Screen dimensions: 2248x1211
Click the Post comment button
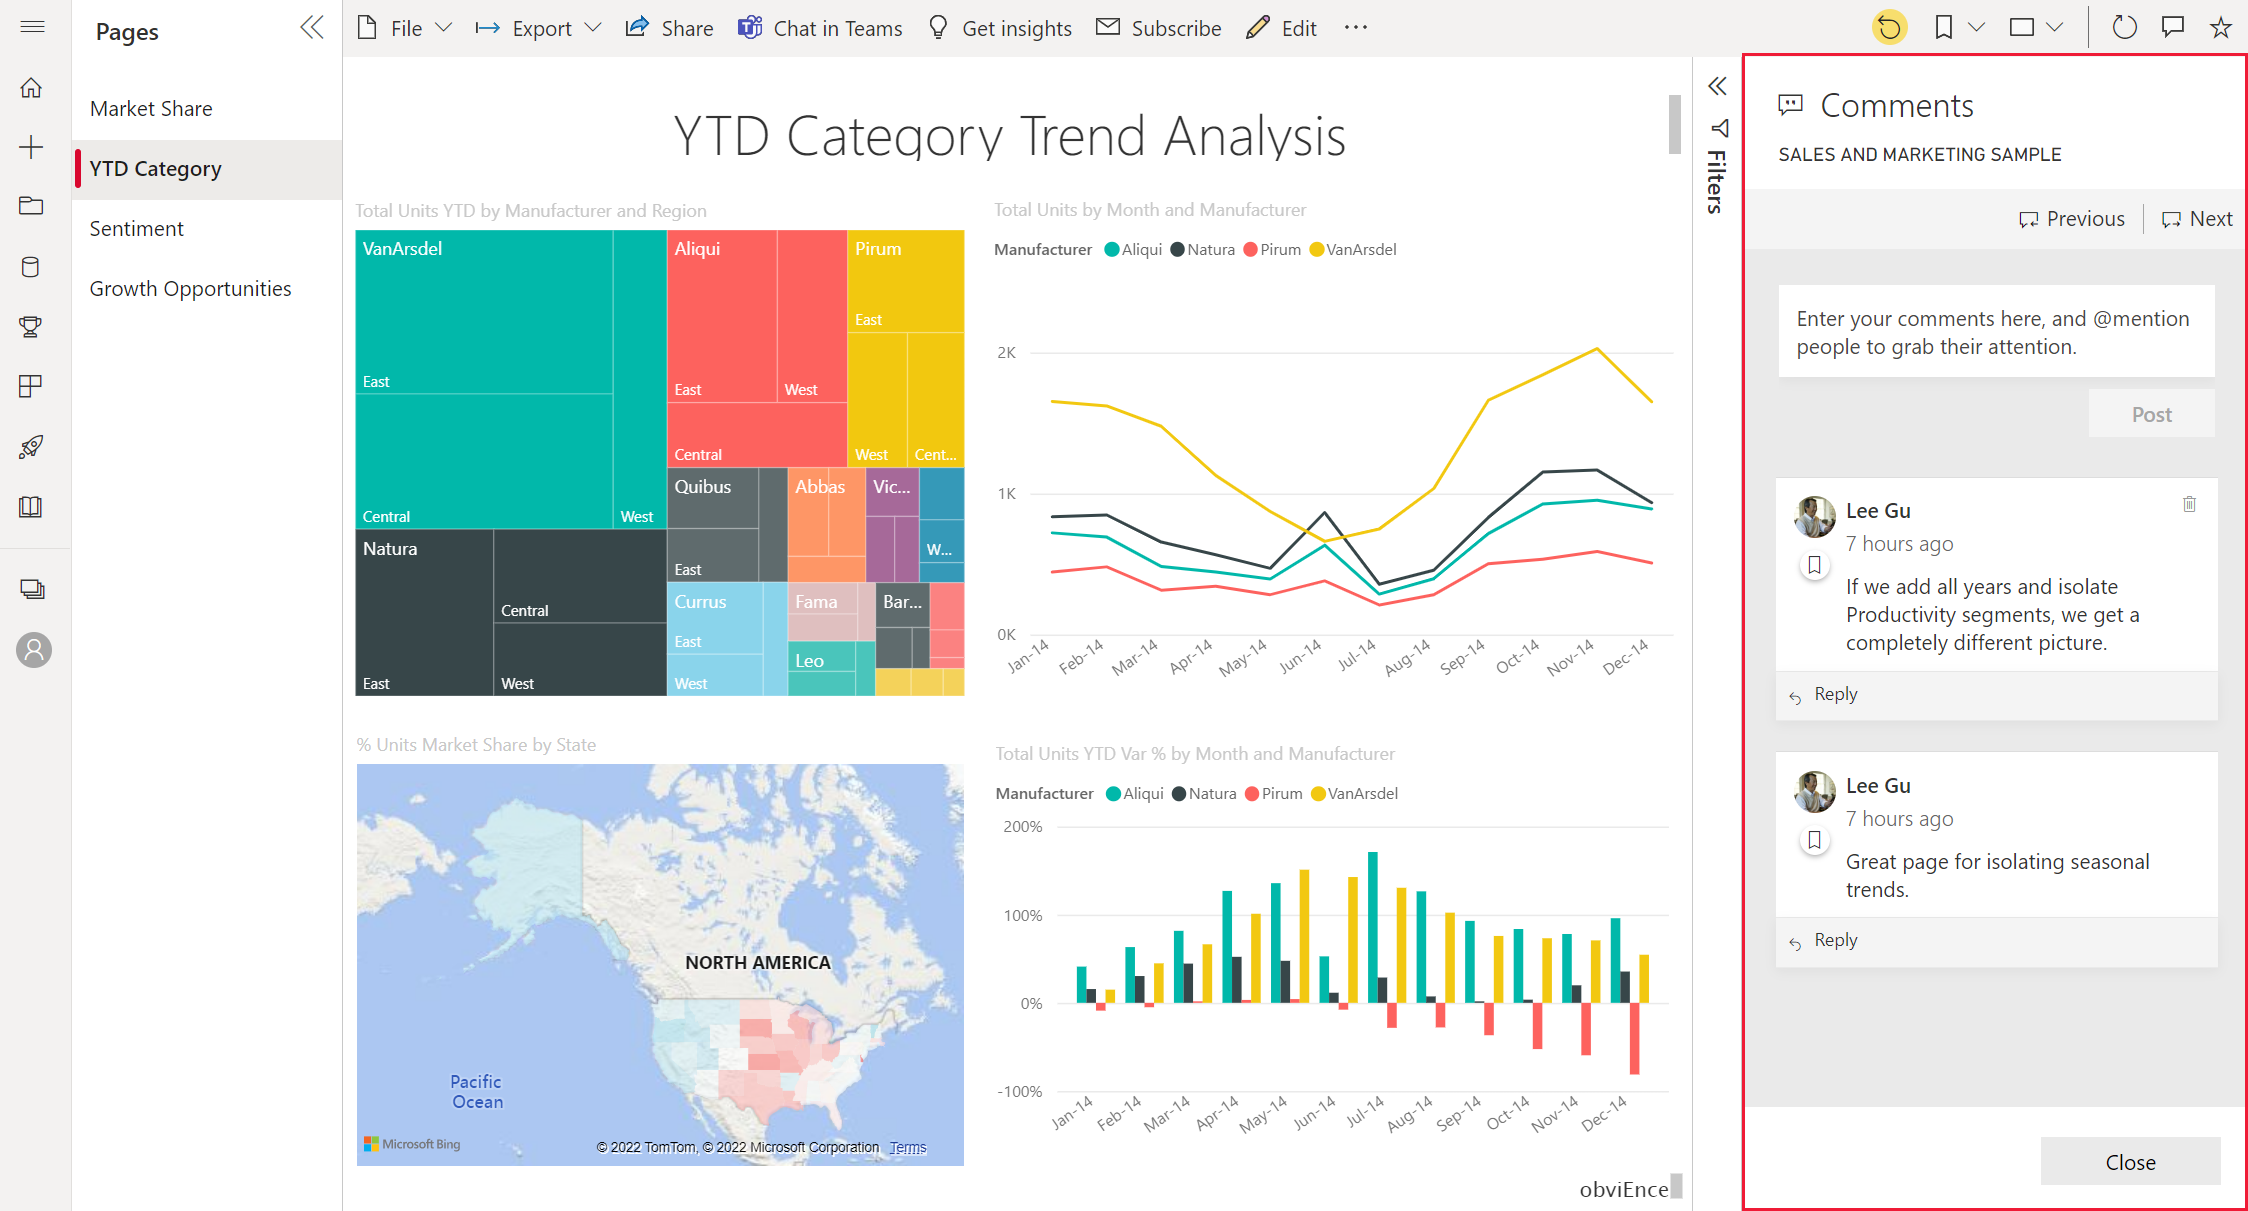point(2148,413)
